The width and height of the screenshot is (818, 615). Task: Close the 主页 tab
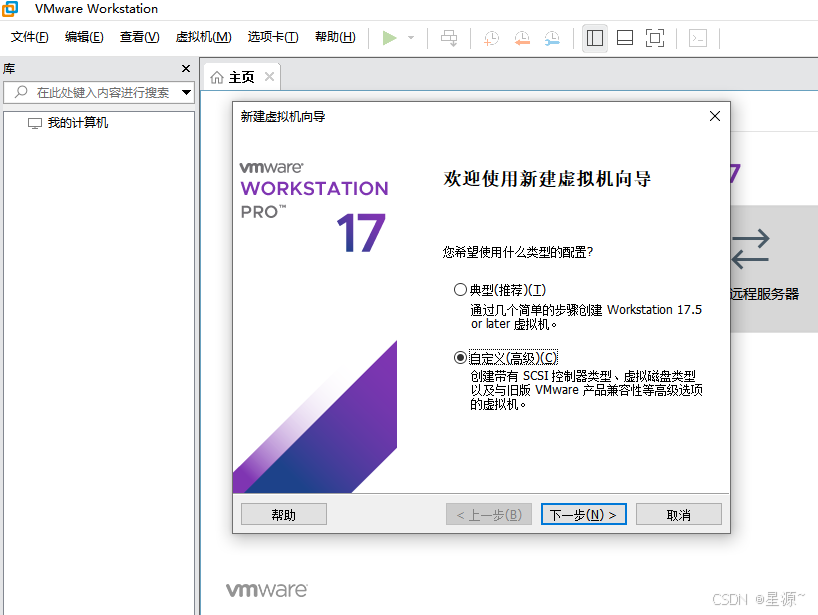[x=269, y=77]
